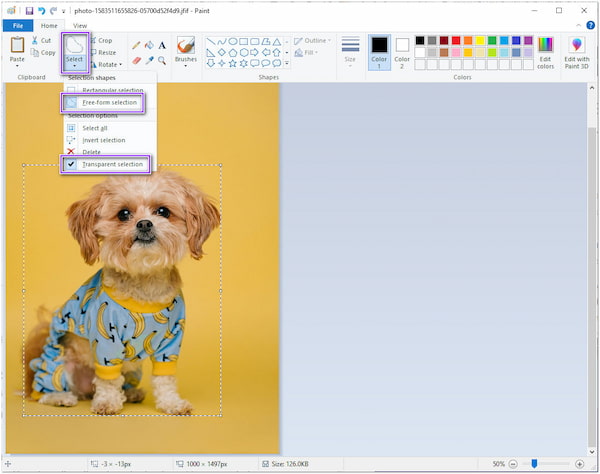Screen dimensions: 600x474
Task: Select the Magnifier tool
Action: click(162, 60)
